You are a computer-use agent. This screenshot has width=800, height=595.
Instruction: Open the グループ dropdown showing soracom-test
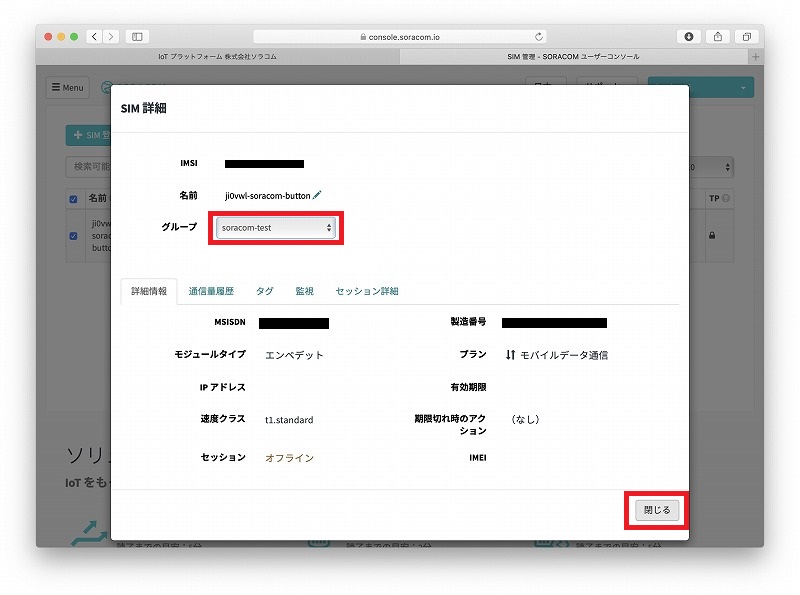click(276, 228)
